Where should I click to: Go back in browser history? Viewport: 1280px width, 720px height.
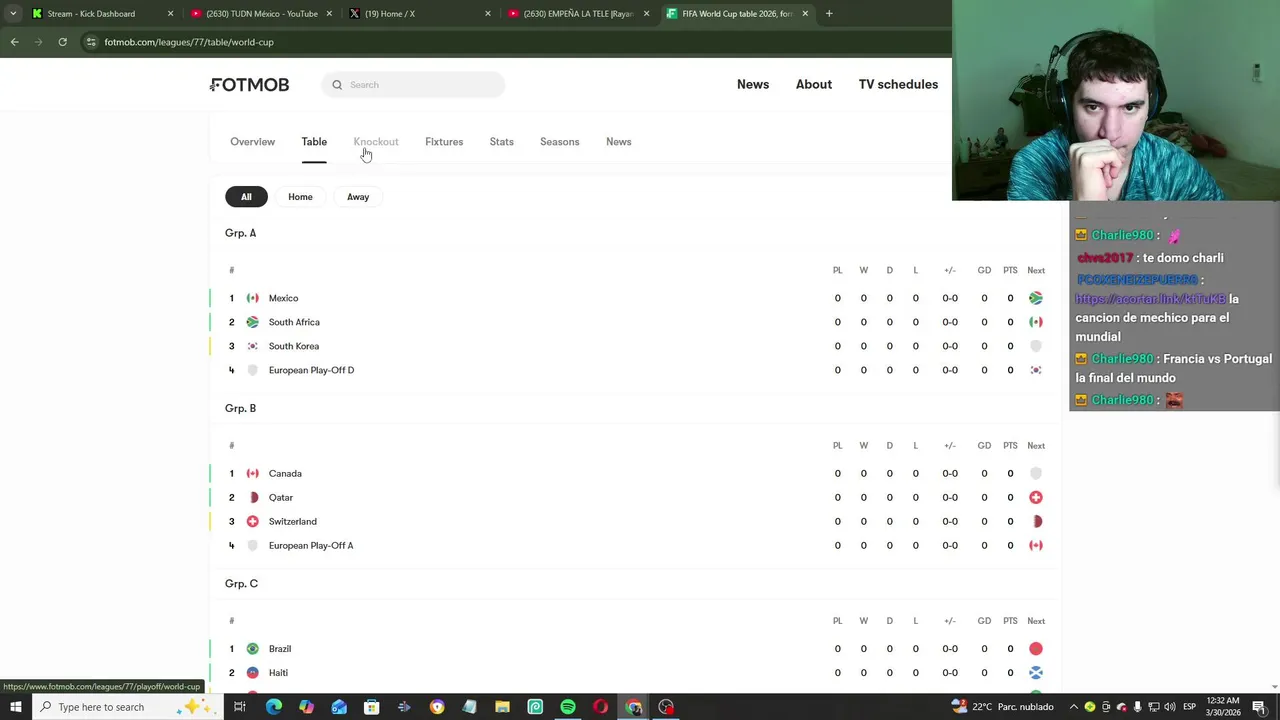(x=14, y=42)
